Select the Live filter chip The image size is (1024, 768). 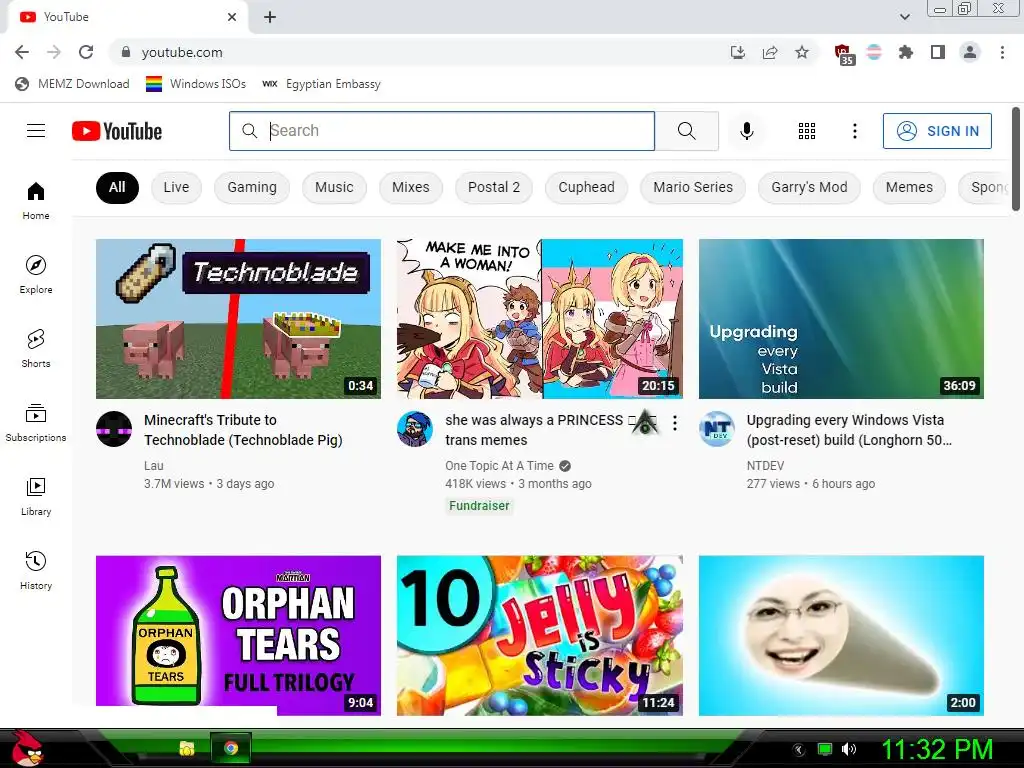coord(176,187)
